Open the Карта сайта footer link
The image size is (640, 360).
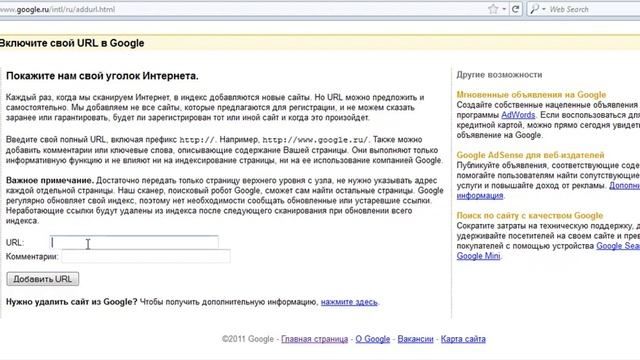tap(463, 339)
